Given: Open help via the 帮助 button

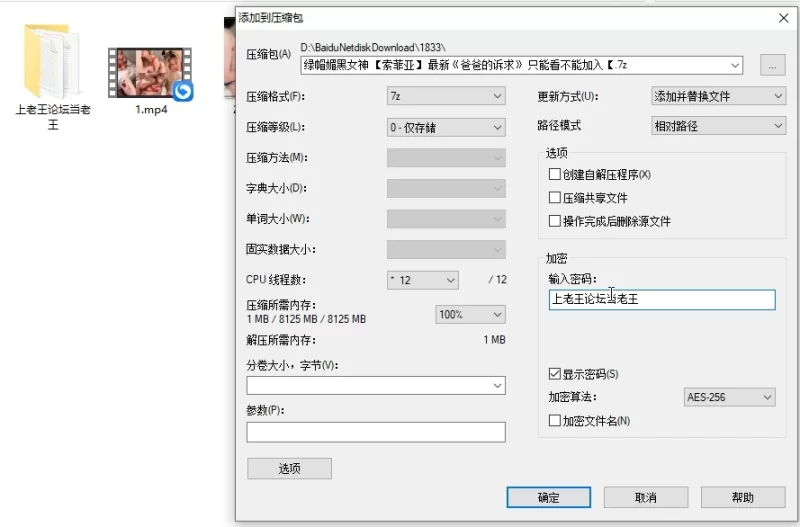Looking at the screenshot, I should (x=743, y=497).
